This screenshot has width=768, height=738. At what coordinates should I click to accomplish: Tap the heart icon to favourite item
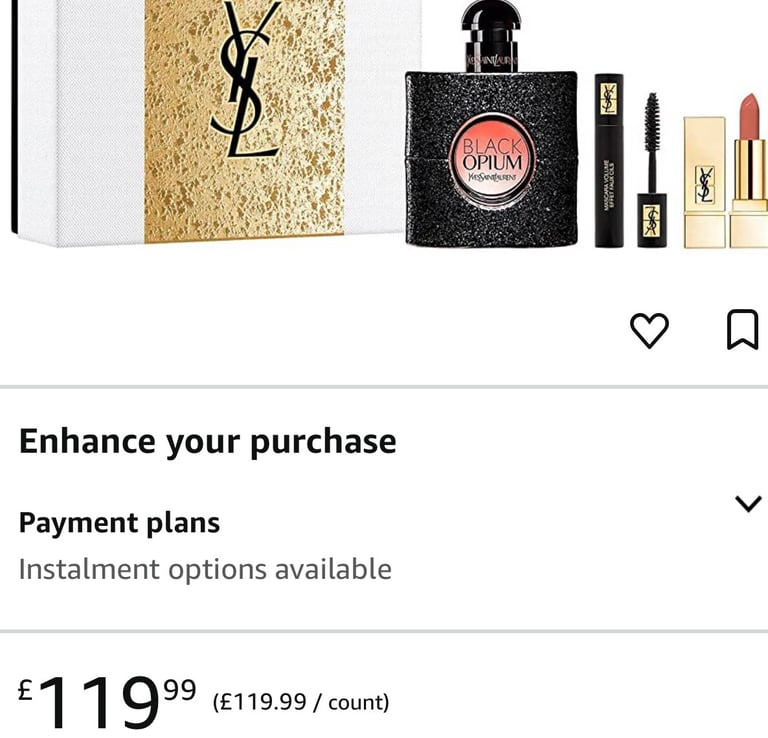(649, 330)
